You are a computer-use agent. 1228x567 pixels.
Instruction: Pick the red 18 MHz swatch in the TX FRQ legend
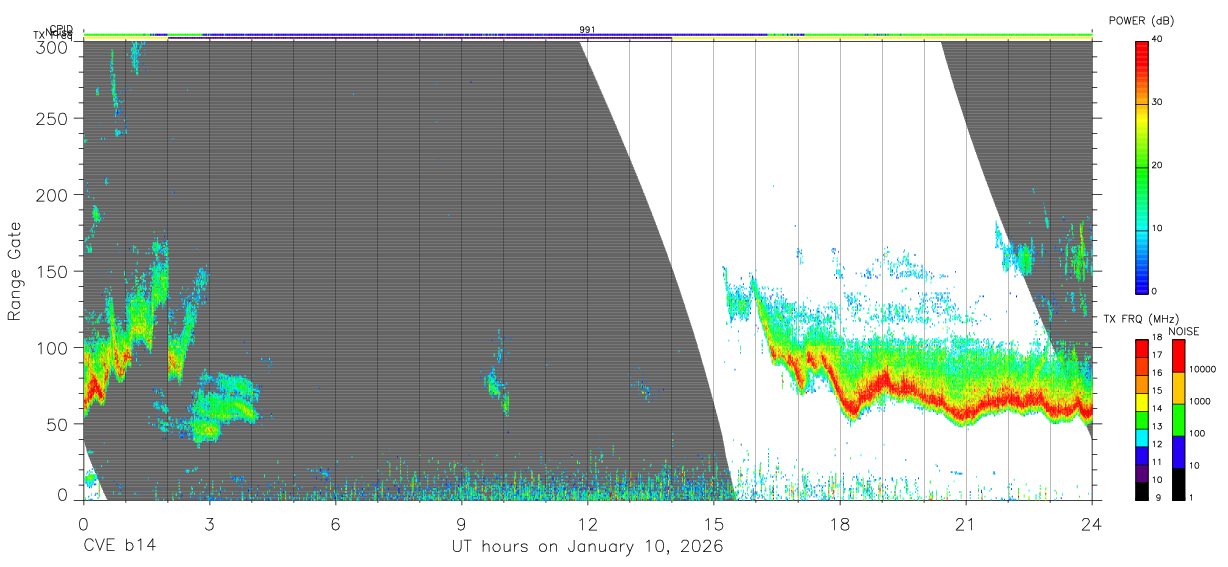(x=1141, y=348)
